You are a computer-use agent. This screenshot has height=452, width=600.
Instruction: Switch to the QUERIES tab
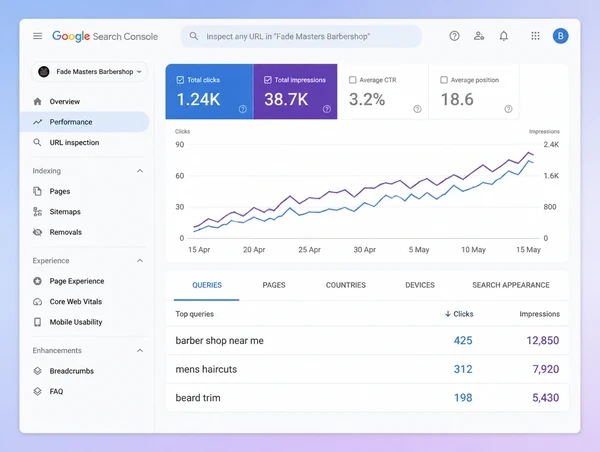point(207,285)
